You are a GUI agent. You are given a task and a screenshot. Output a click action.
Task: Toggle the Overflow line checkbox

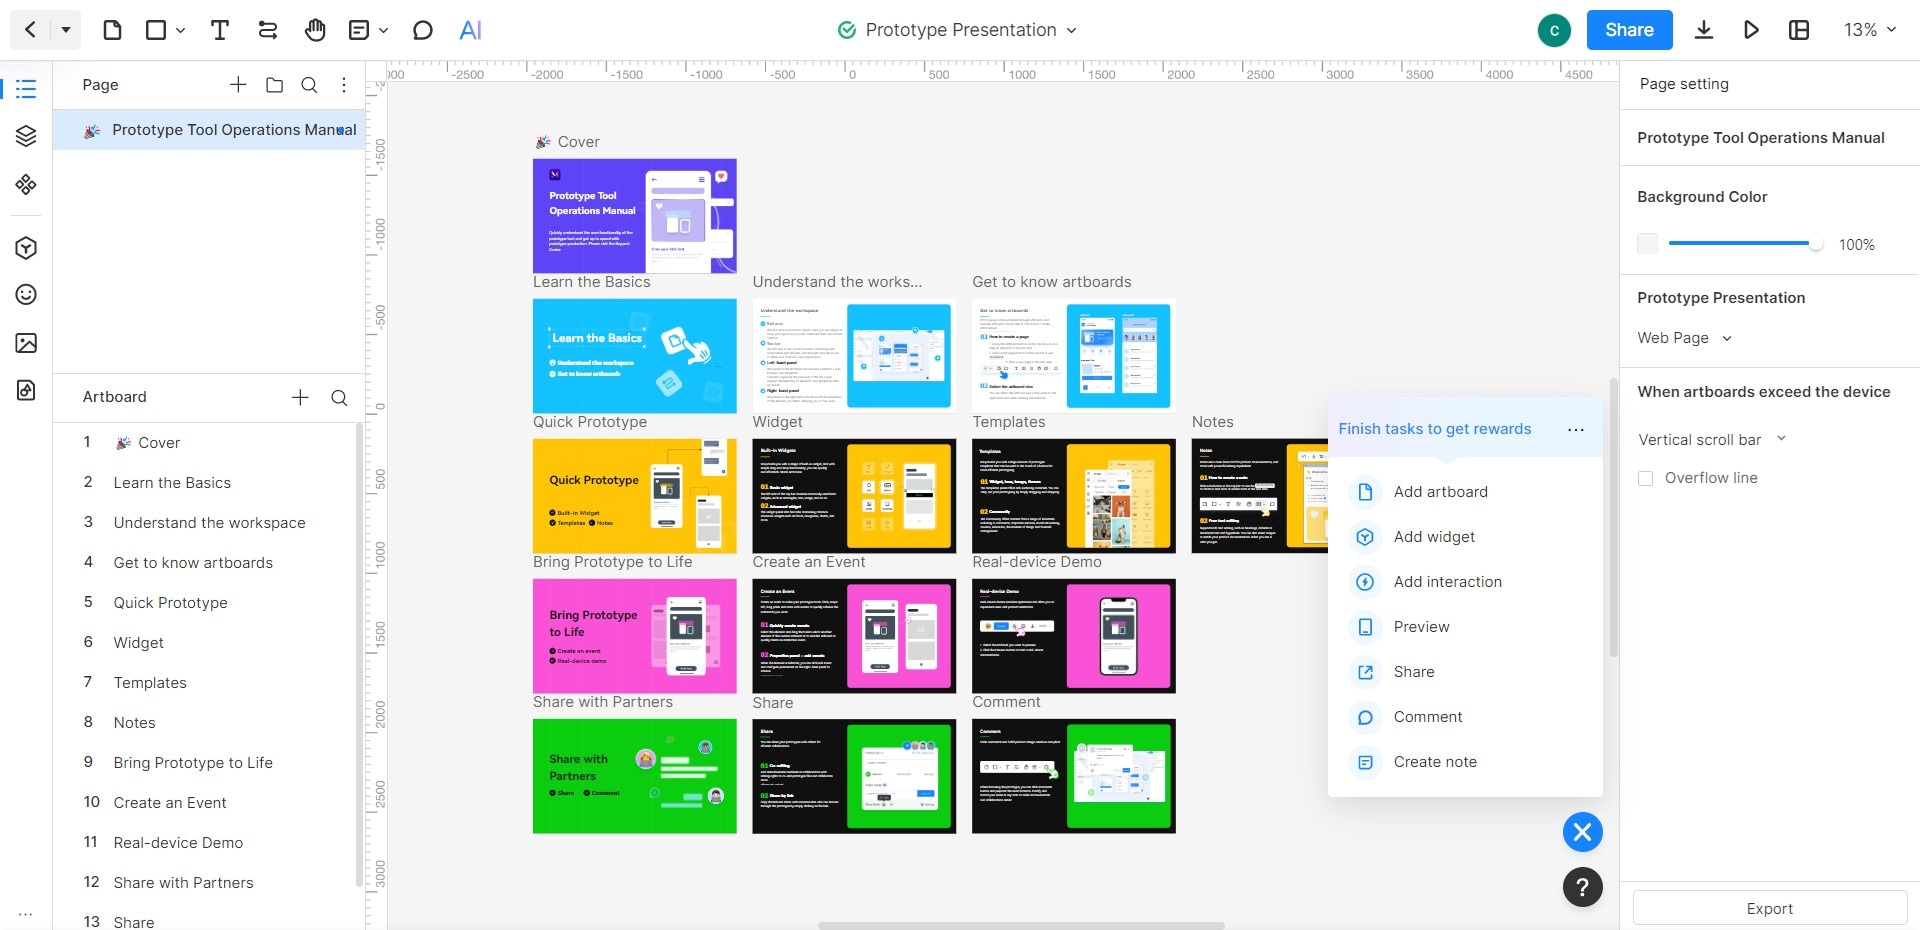1646,478
